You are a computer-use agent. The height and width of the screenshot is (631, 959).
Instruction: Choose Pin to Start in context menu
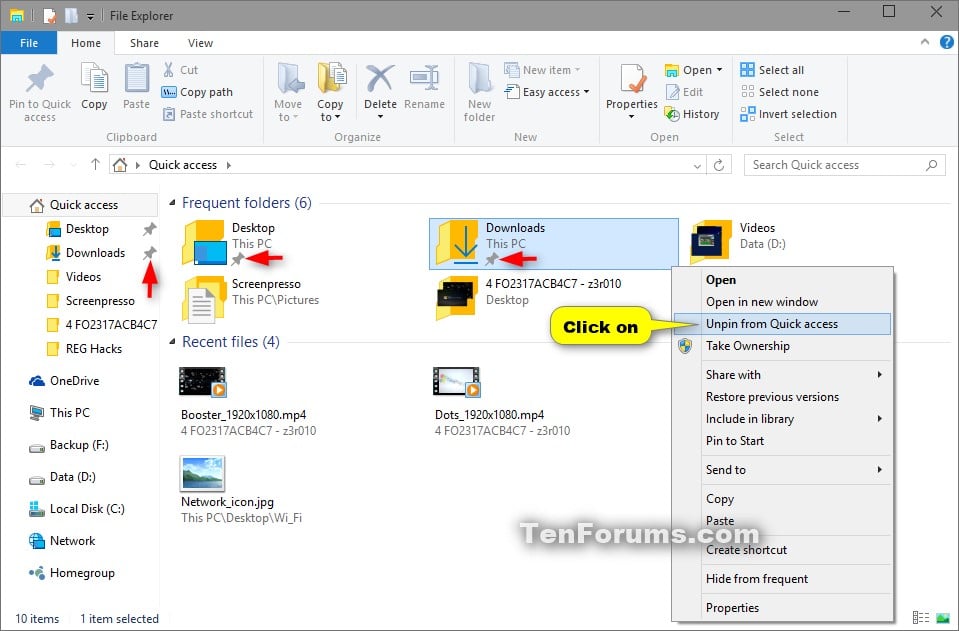tap(782, 441)
